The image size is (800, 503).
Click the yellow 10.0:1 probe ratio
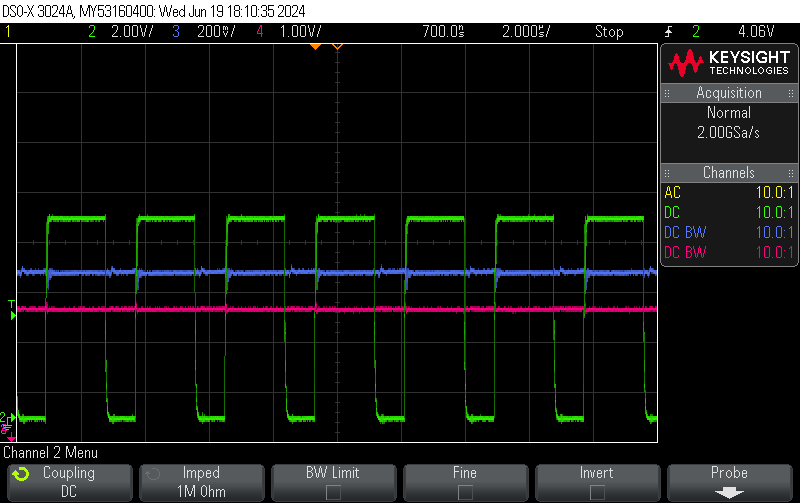[x=774, y=192]
